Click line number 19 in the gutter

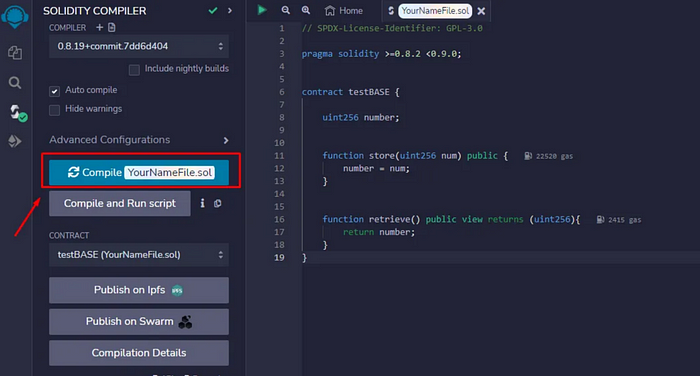click(x=279, y=258)
